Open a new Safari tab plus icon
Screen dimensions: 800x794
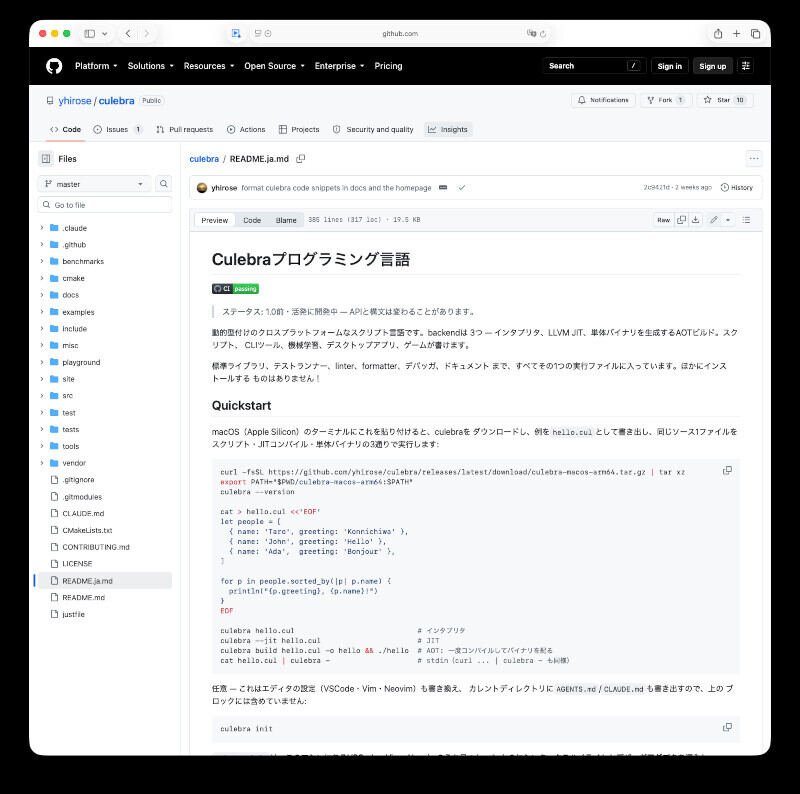(x=736, y=34)
